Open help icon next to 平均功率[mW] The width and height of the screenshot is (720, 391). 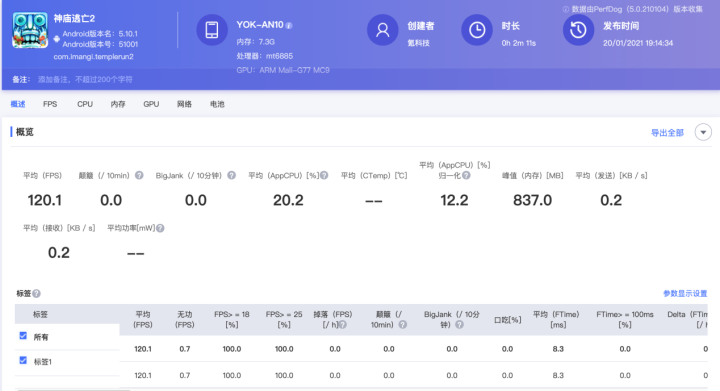tap(160, 228)
